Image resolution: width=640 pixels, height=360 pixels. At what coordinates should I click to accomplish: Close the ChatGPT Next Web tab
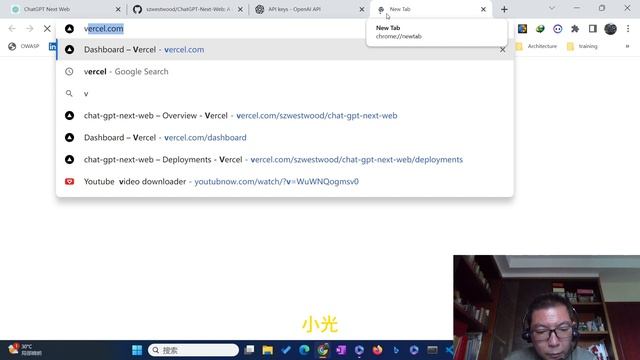pyautogui.click(x=118, y=9)
